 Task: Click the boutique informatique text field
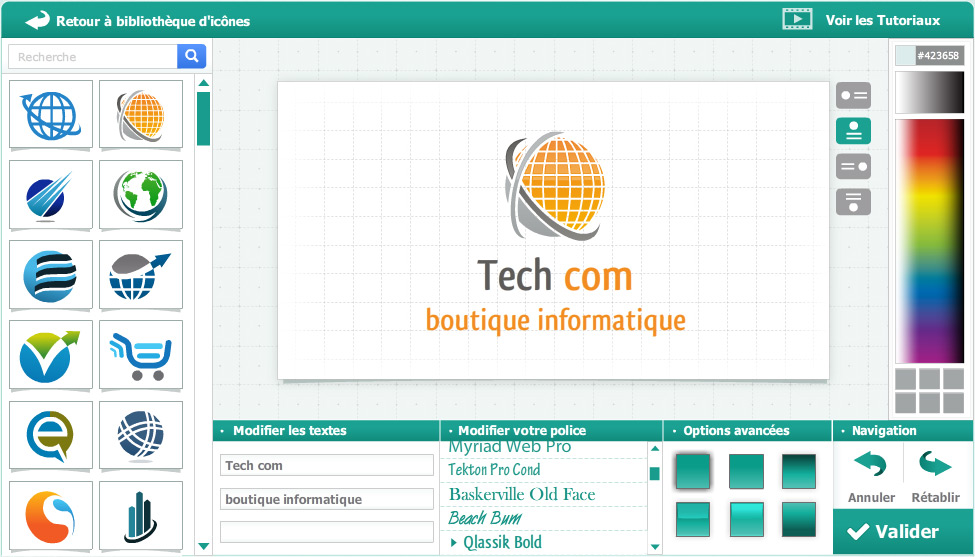[326, 499]
